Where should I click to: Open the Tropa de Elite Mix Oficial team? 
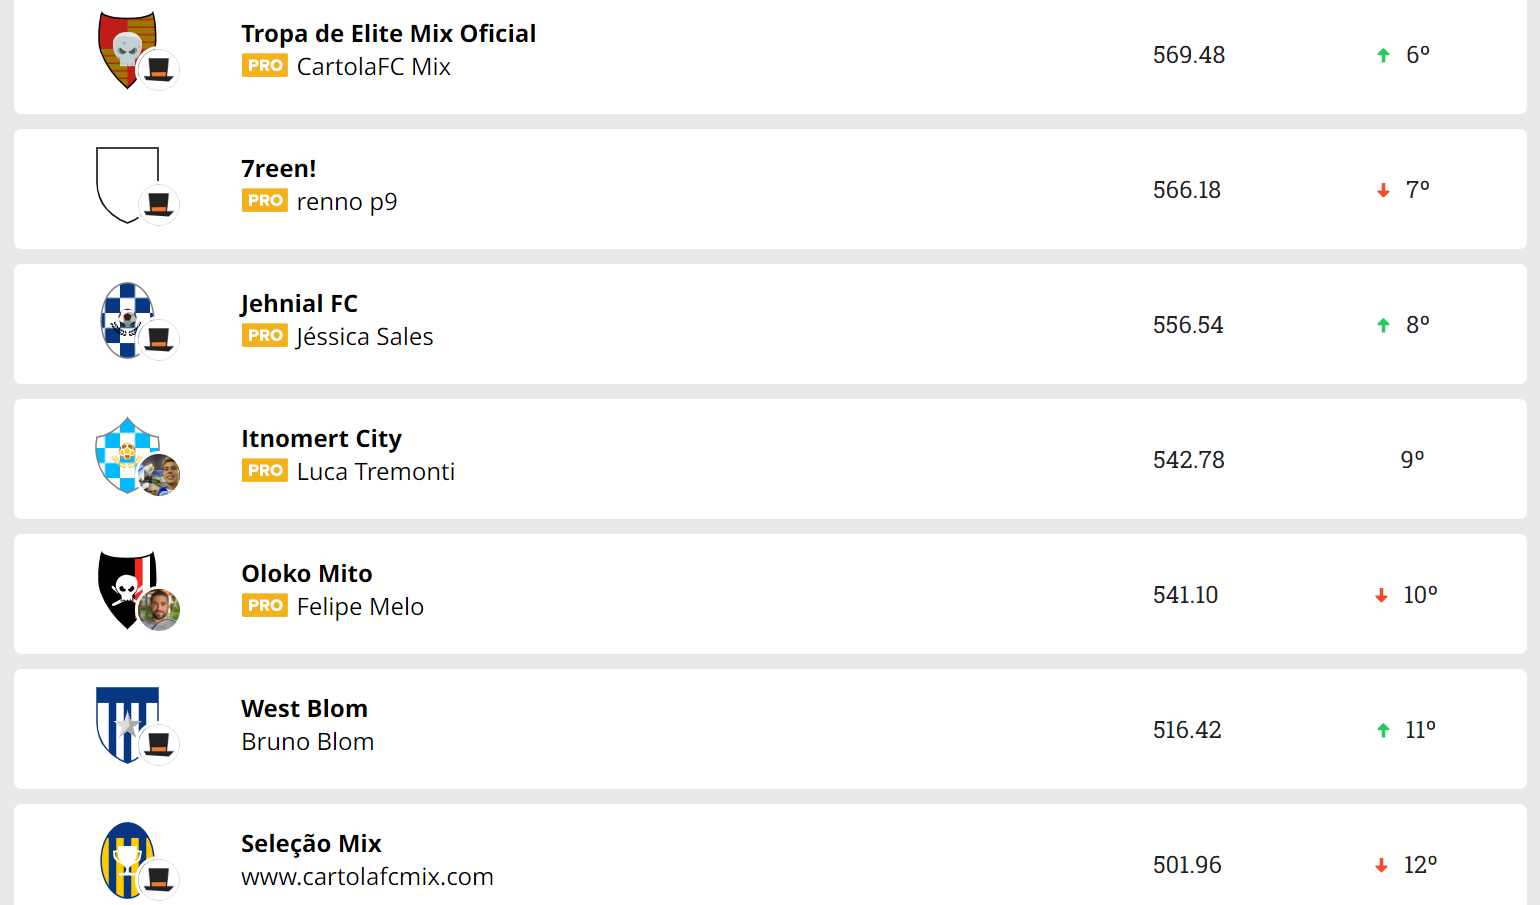[388, 33]
